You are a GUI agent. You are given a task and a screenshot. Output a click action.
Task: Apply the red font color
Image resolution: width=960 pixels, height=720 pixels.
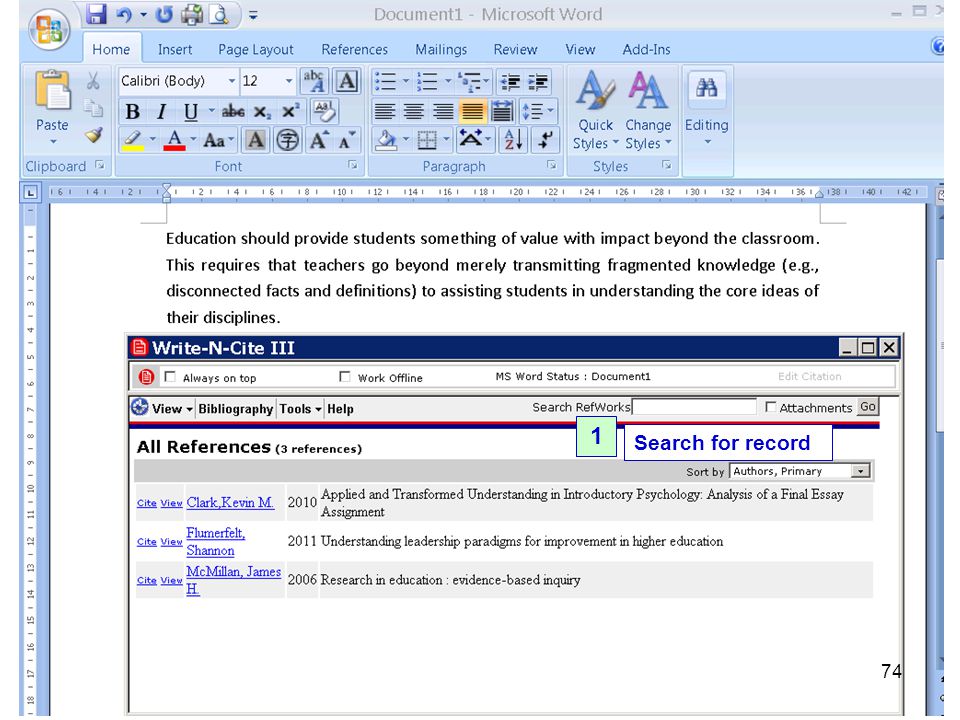(174, 140)
